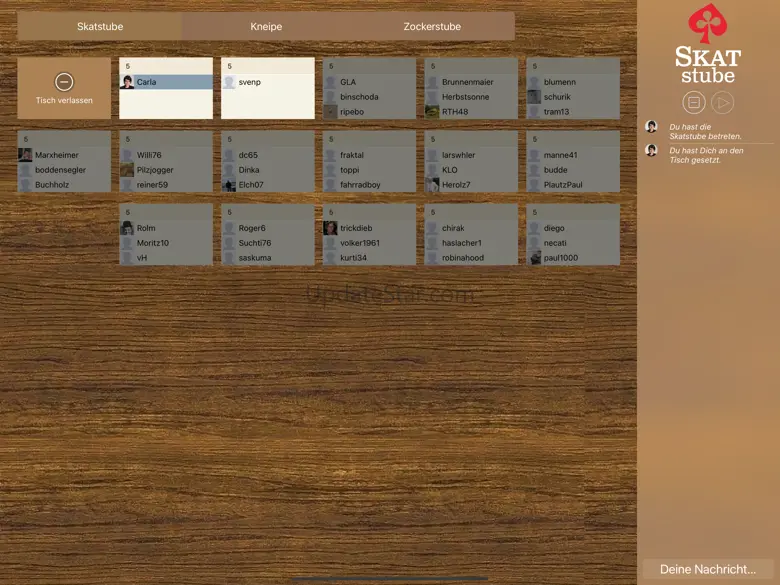Switch to the Kneipe tab
The image size is (780, 585).
pos(266,26)
